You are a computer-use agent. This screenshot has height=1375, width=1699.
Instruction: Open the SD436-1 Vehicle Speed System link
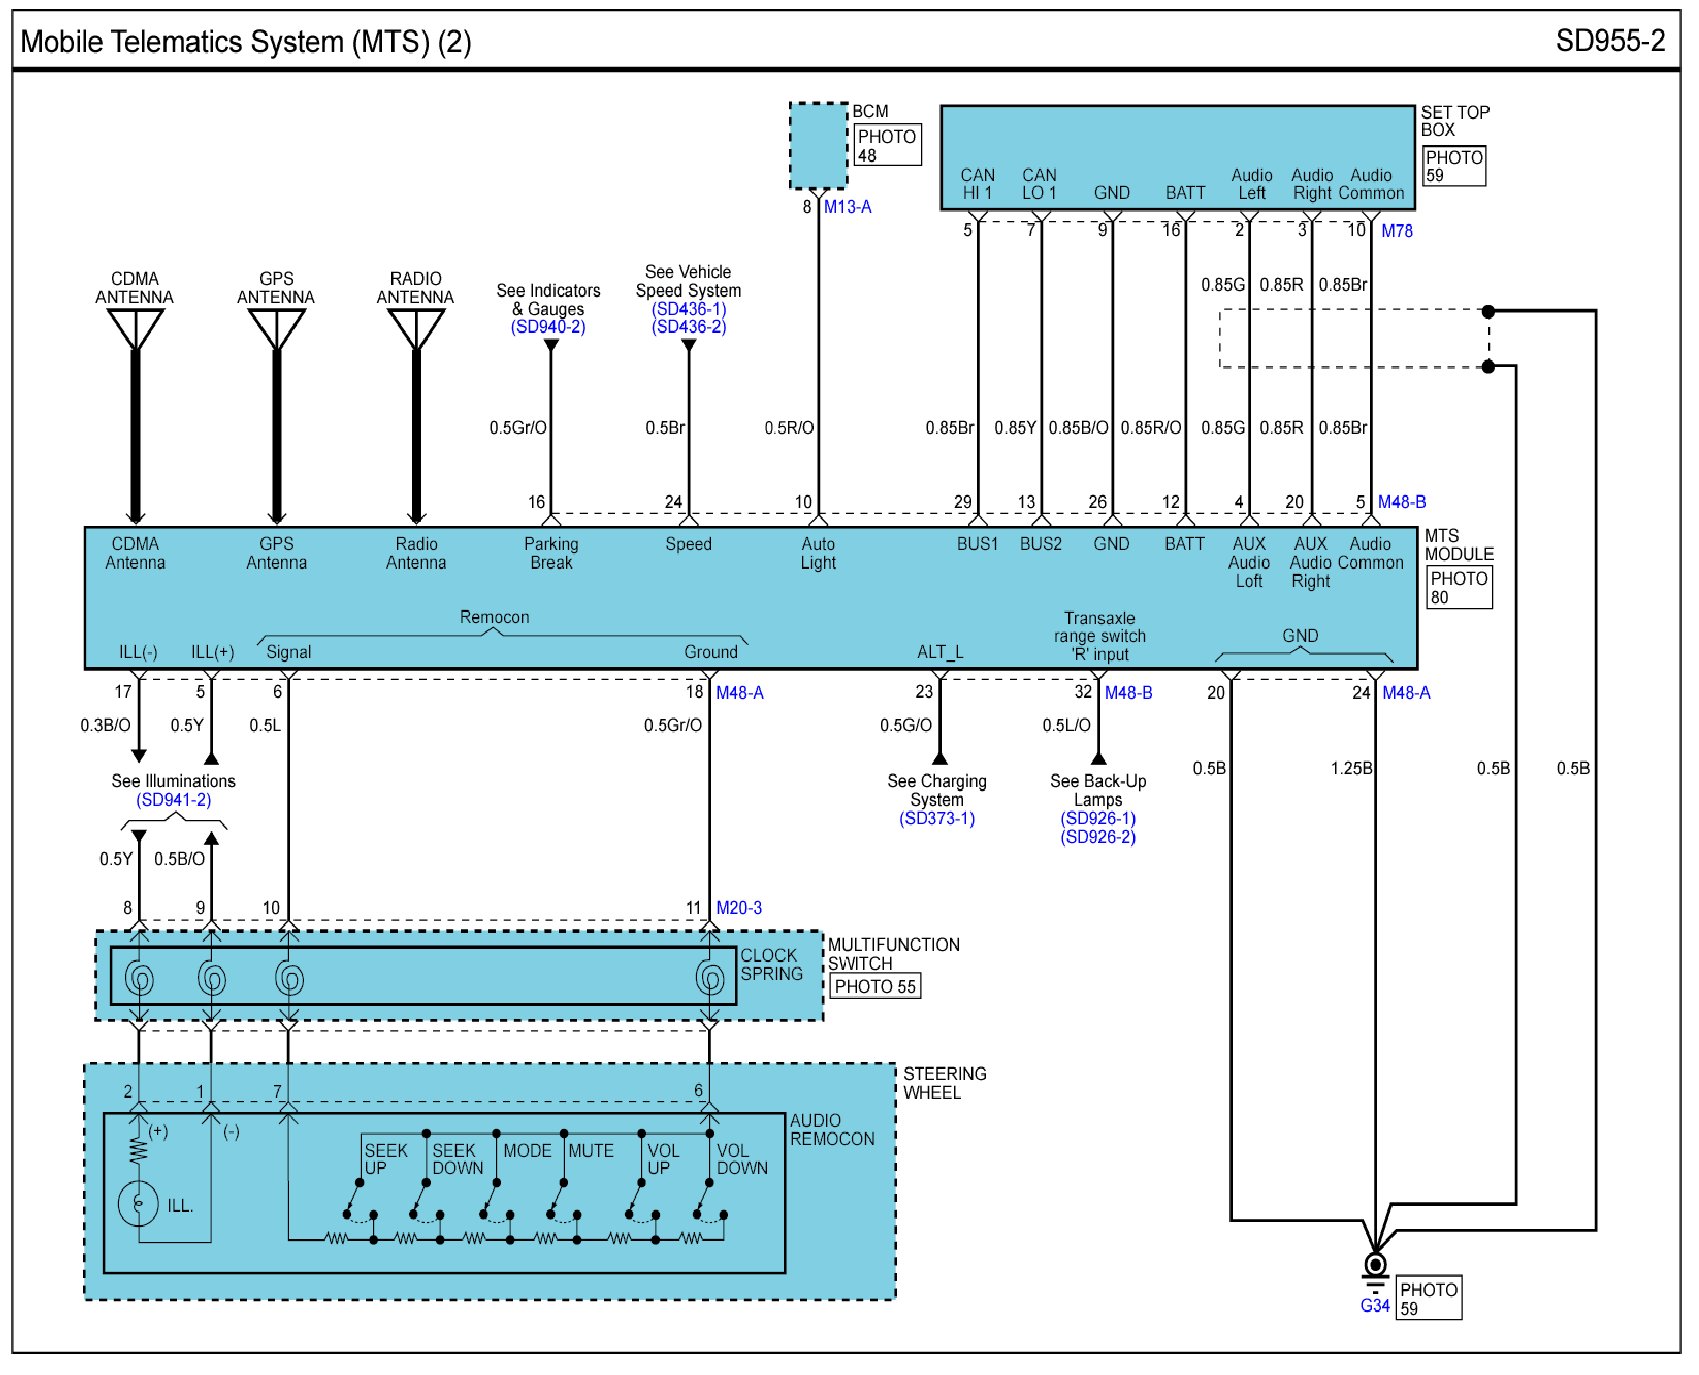tap(688, 309)
